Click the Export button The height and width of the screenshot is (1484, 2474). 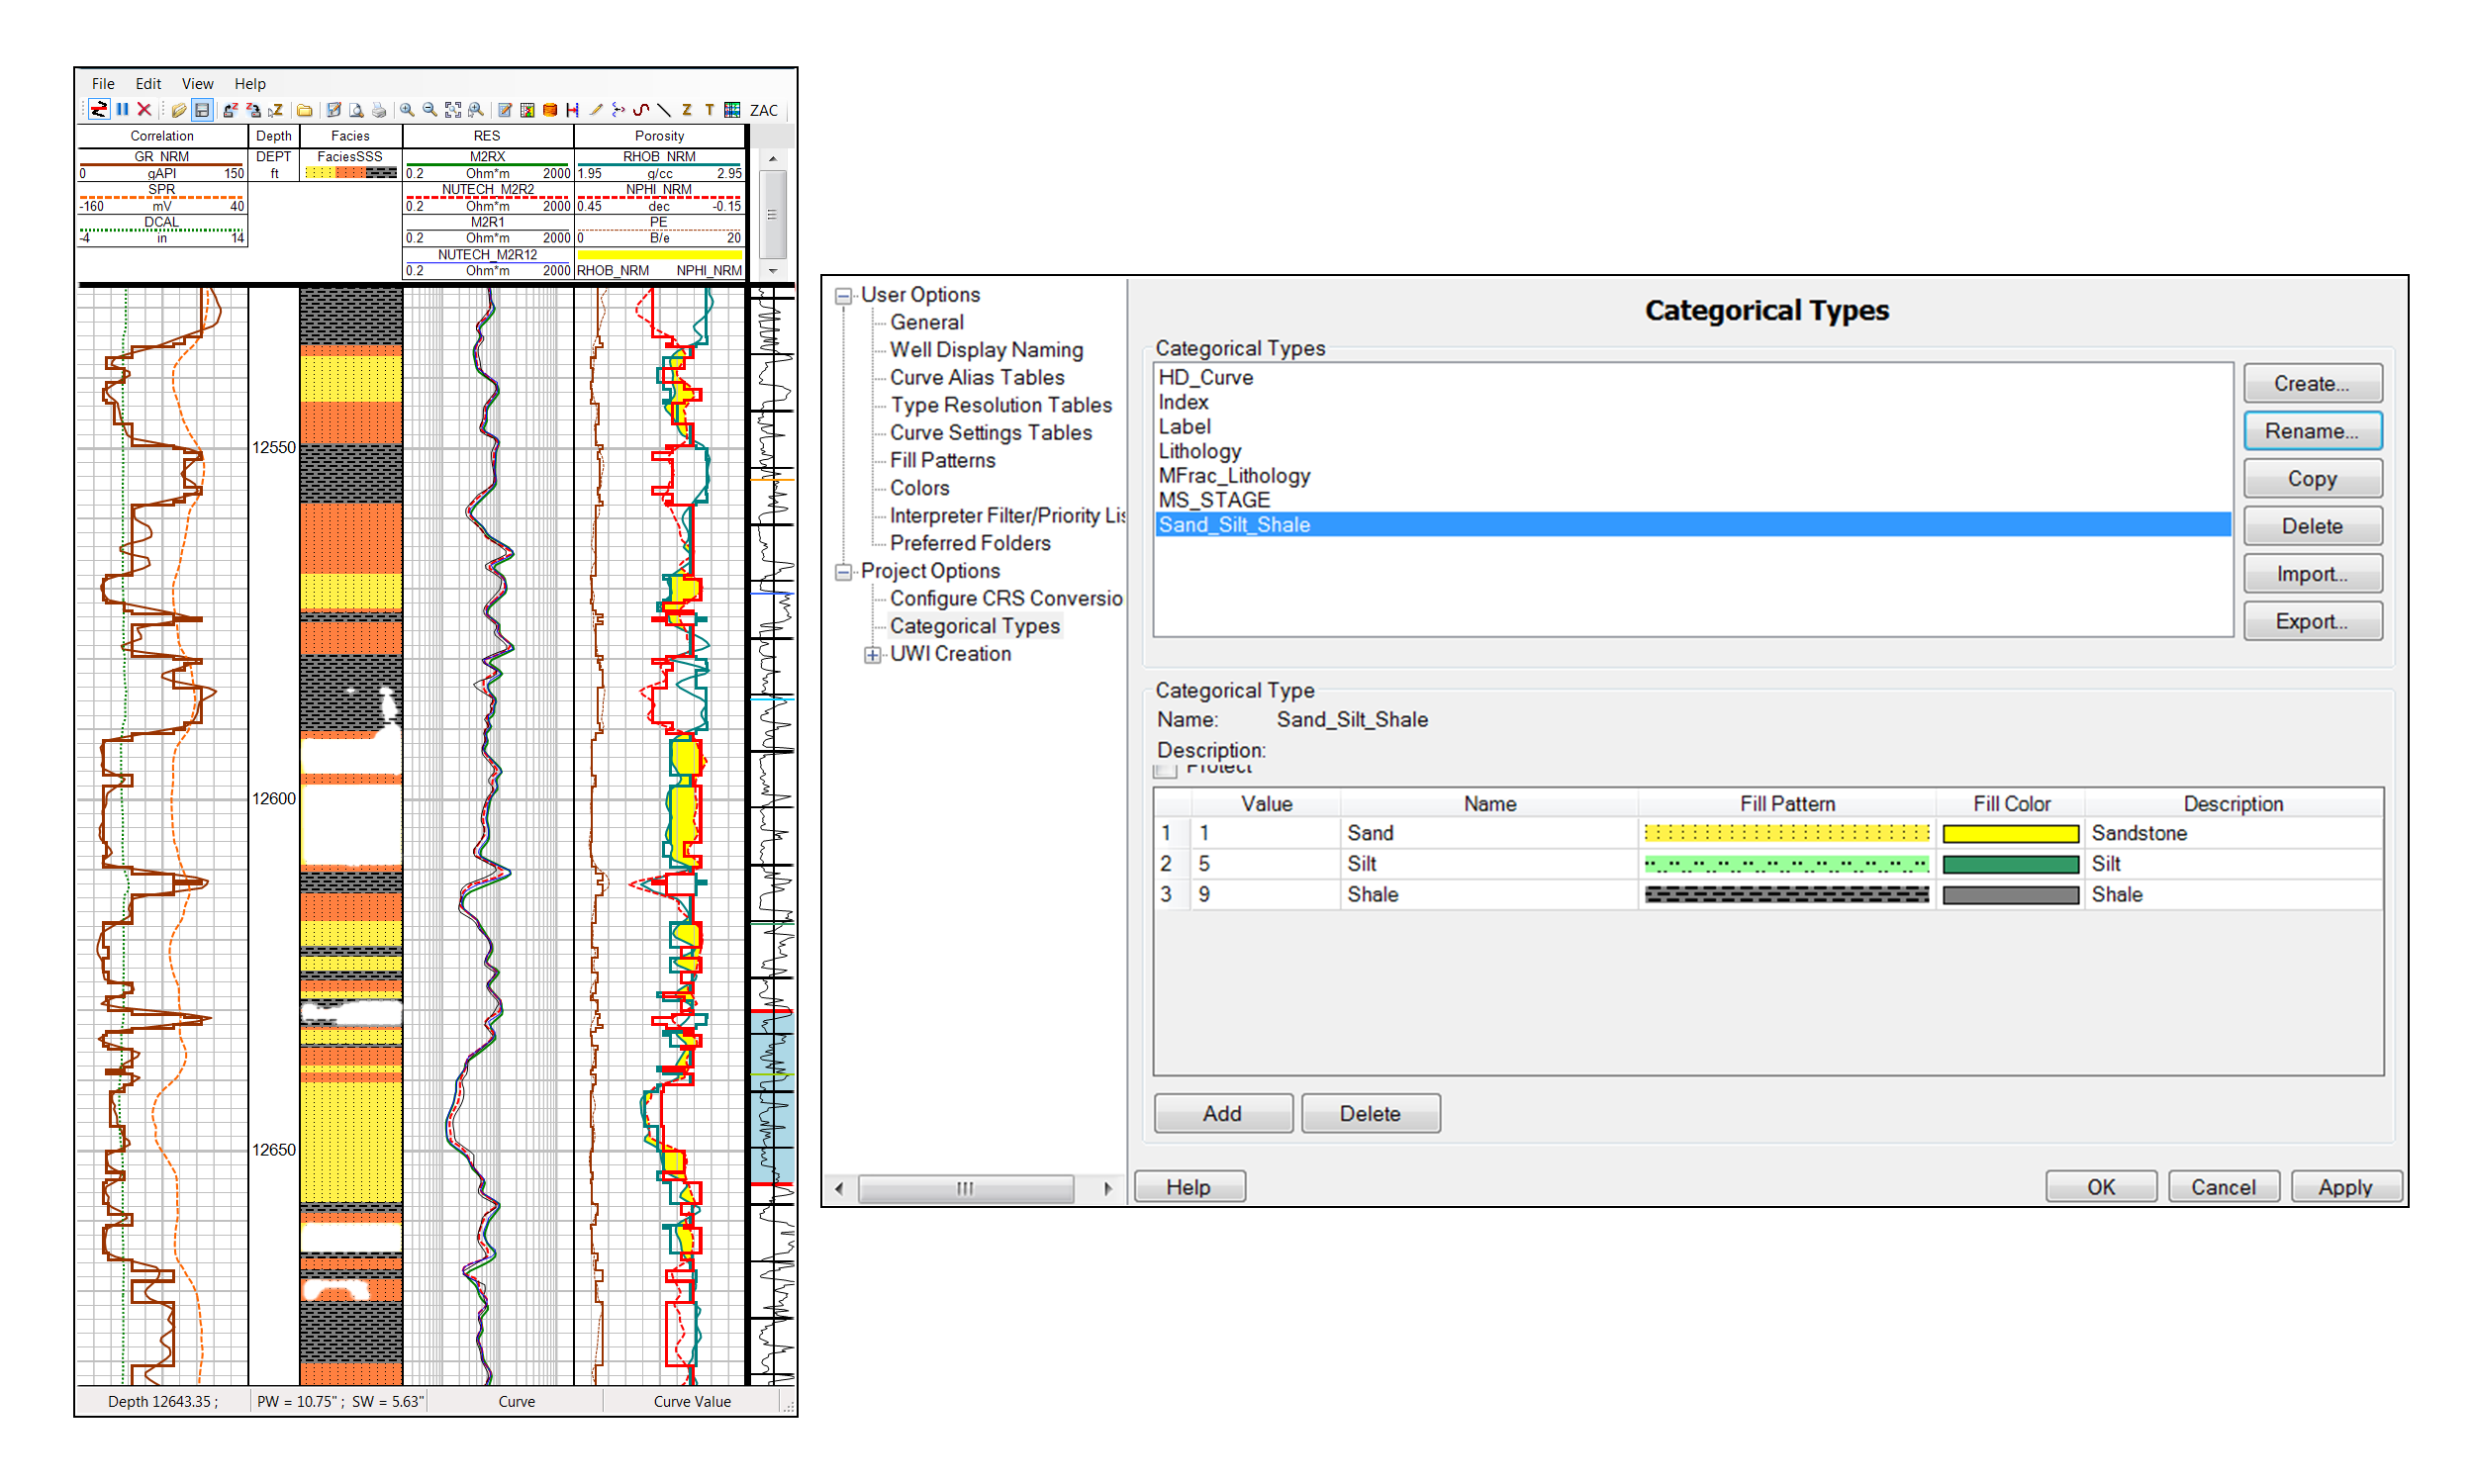(x=2312, y=620)
